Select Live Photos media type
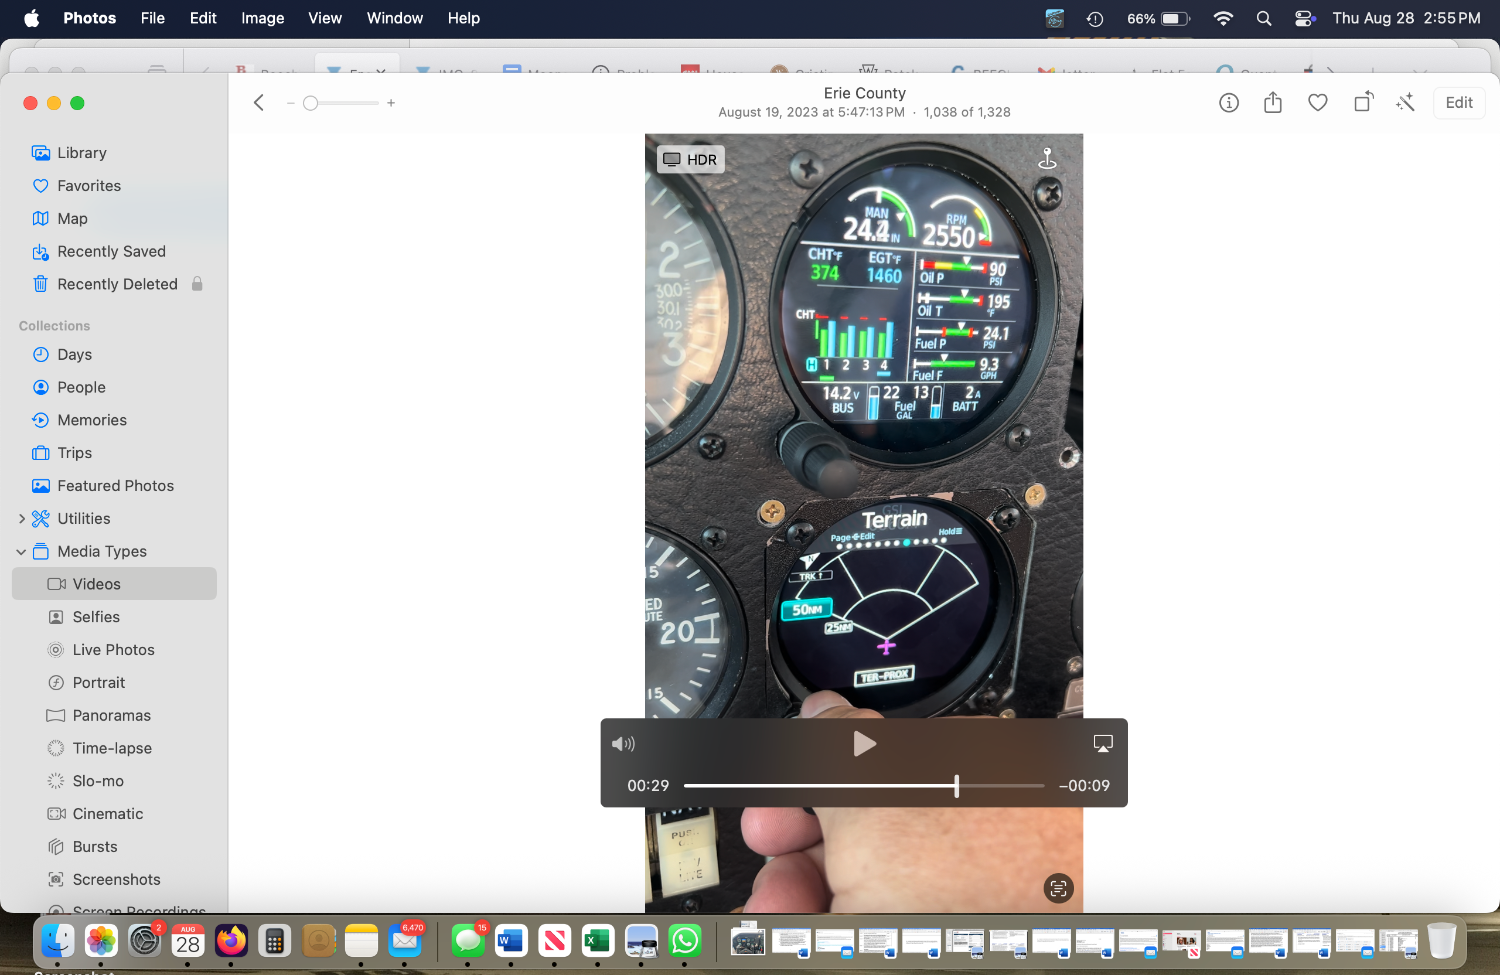 [115, 651]
